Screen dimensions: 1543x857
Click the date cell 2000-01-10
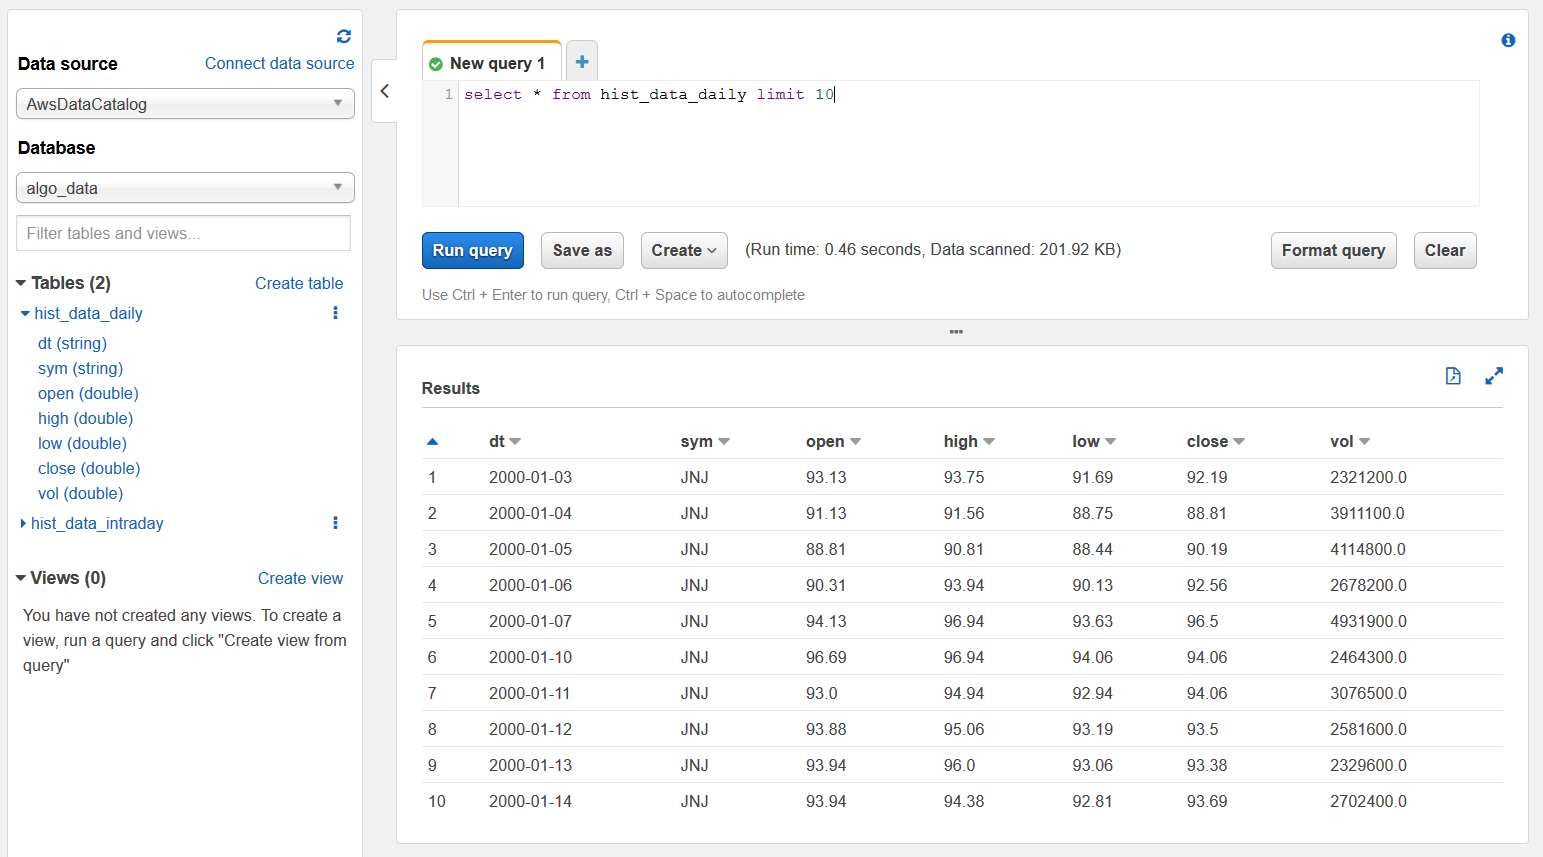(x=530, y=657)
